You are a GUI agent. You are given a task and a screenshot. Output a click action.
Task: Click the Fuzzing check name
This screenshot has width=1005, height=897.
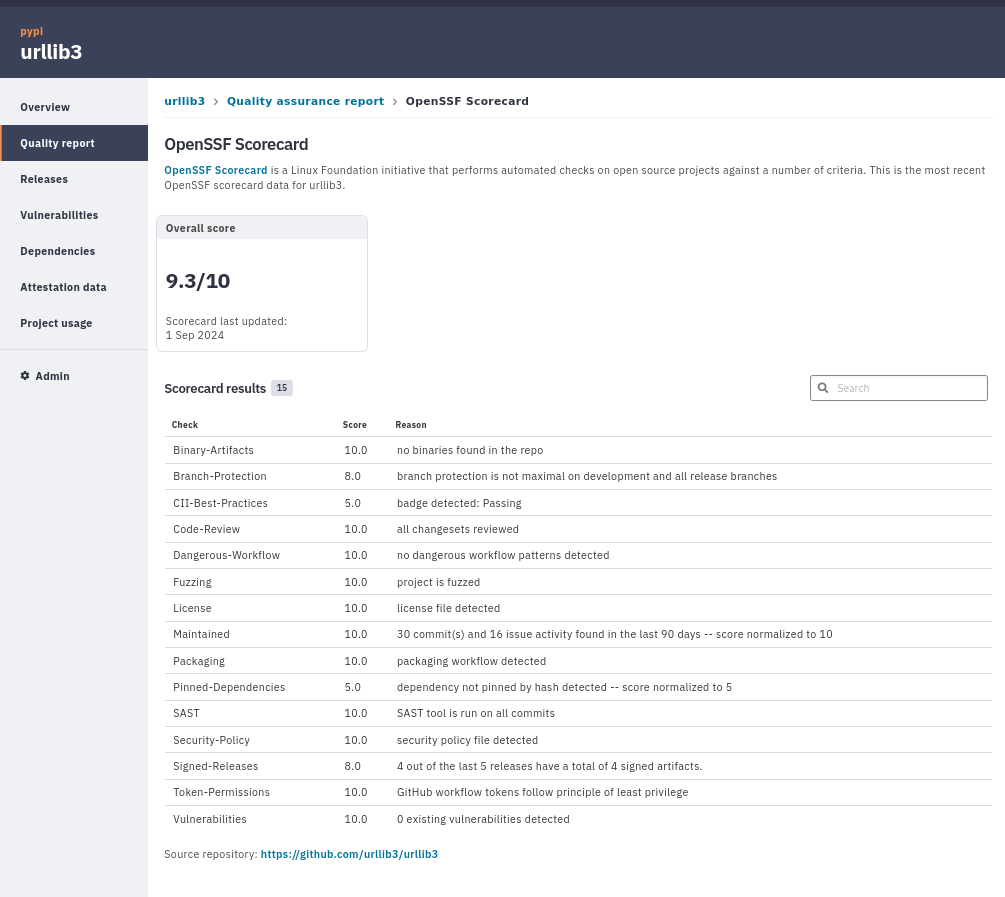click(192, 582)
